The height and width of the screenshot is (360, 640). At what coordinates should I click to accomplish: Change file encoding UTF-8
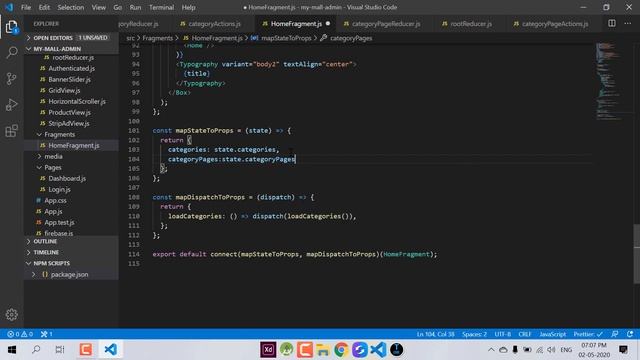pos(502,334)
